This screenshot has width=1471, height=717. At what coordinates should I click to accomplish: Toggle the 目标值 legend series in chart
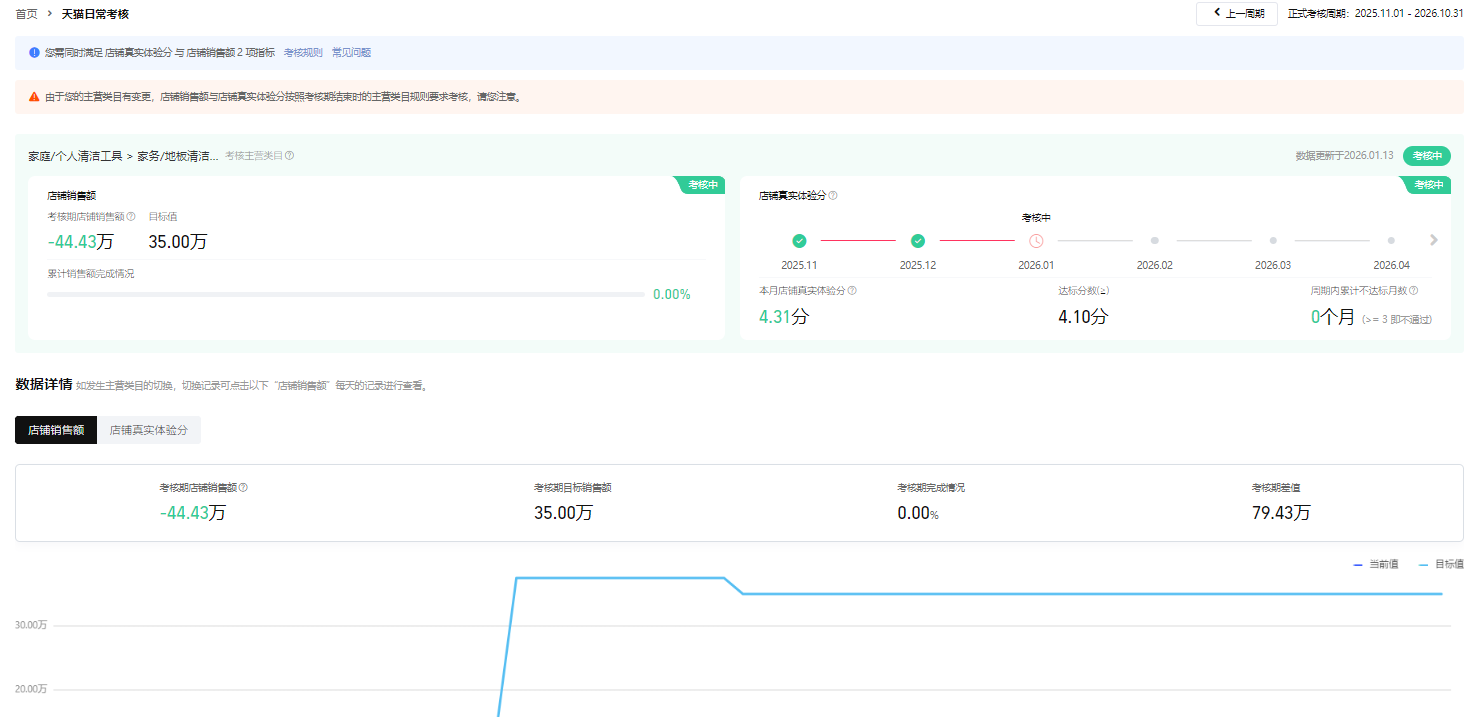[1441, 565]
